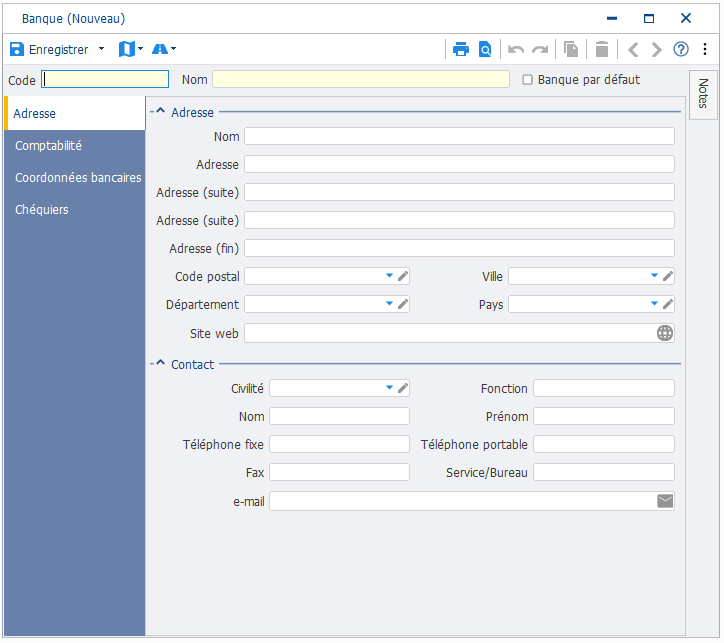Open the Code postal dropdown
Viewport: 724px width, 643px height.
pyautogui.click(x=390, y=276)
